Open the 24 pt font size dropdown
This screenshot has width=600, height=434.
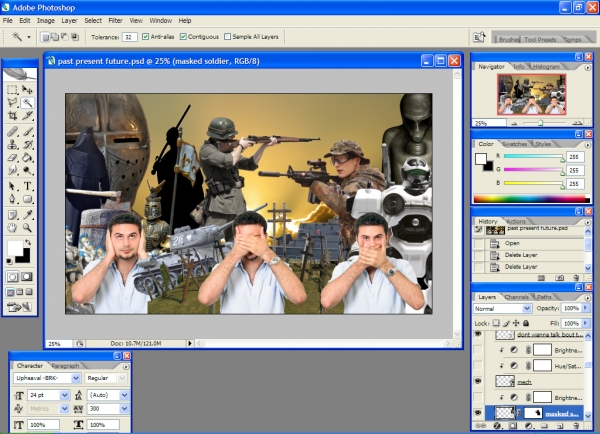click(x=65, y=395)
